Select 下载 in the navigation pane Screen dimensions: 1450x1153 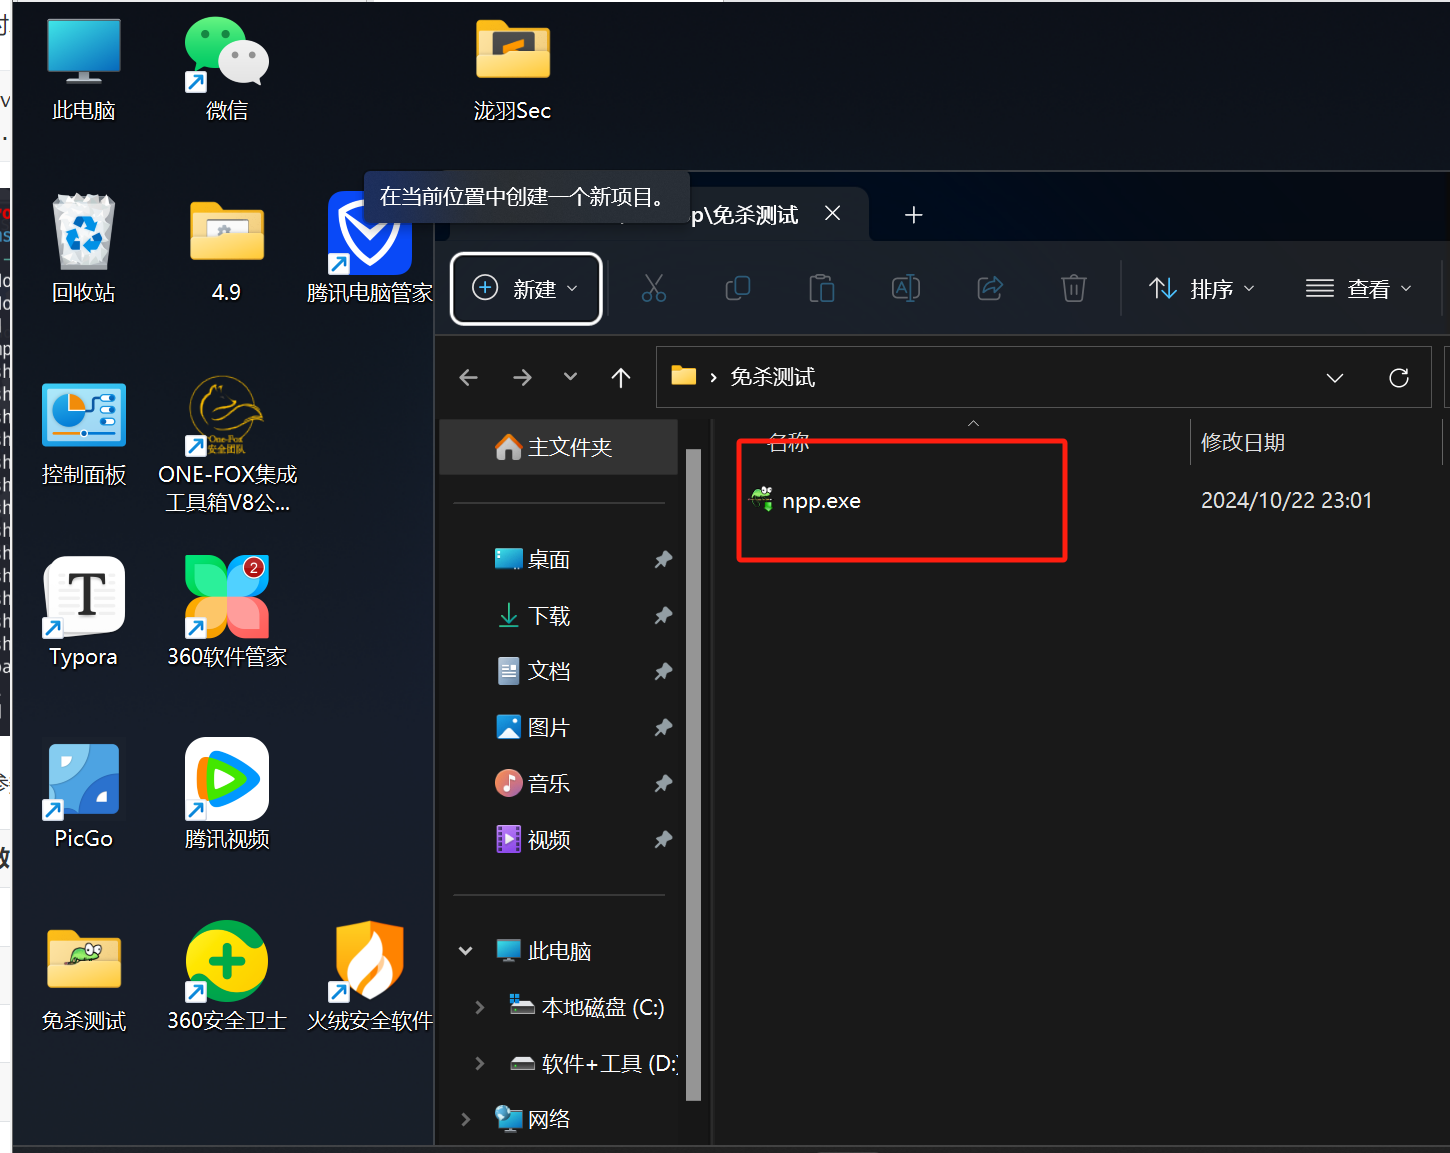[x=548, y=616]
